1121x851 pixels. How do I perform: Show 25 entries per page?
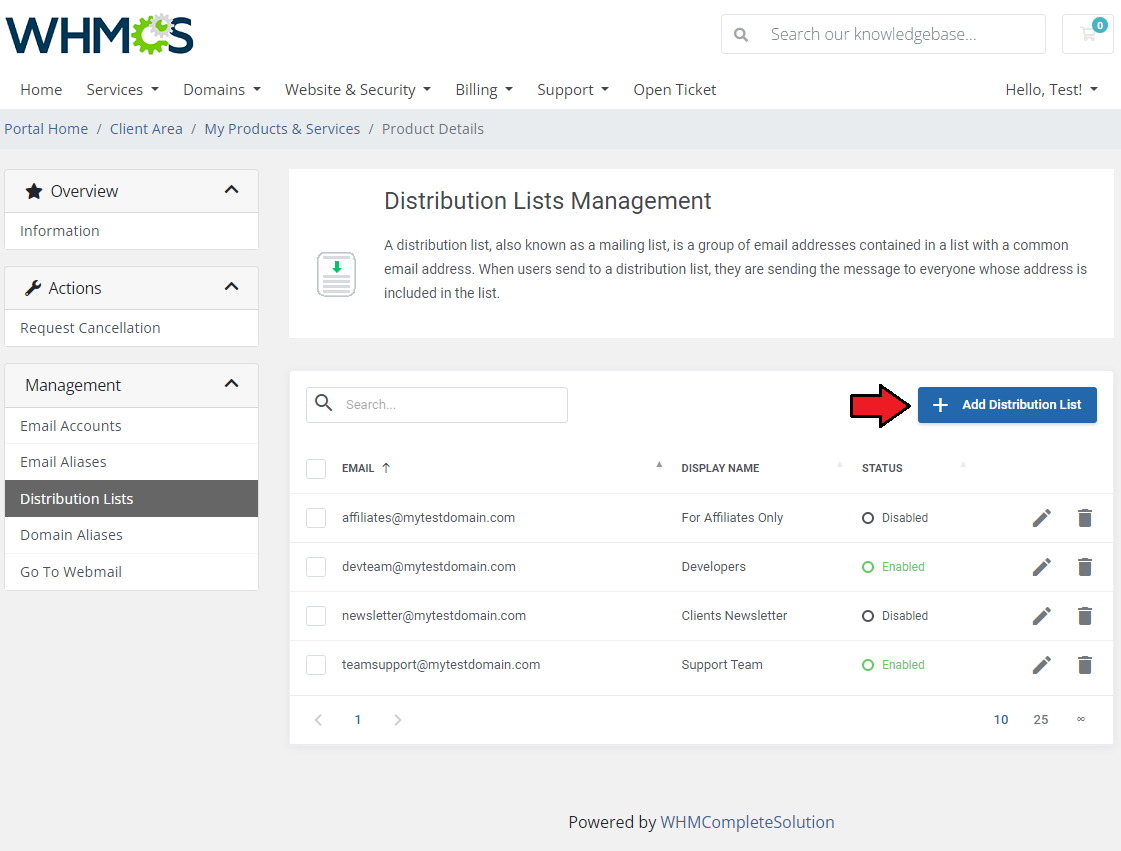[1041, 719]
